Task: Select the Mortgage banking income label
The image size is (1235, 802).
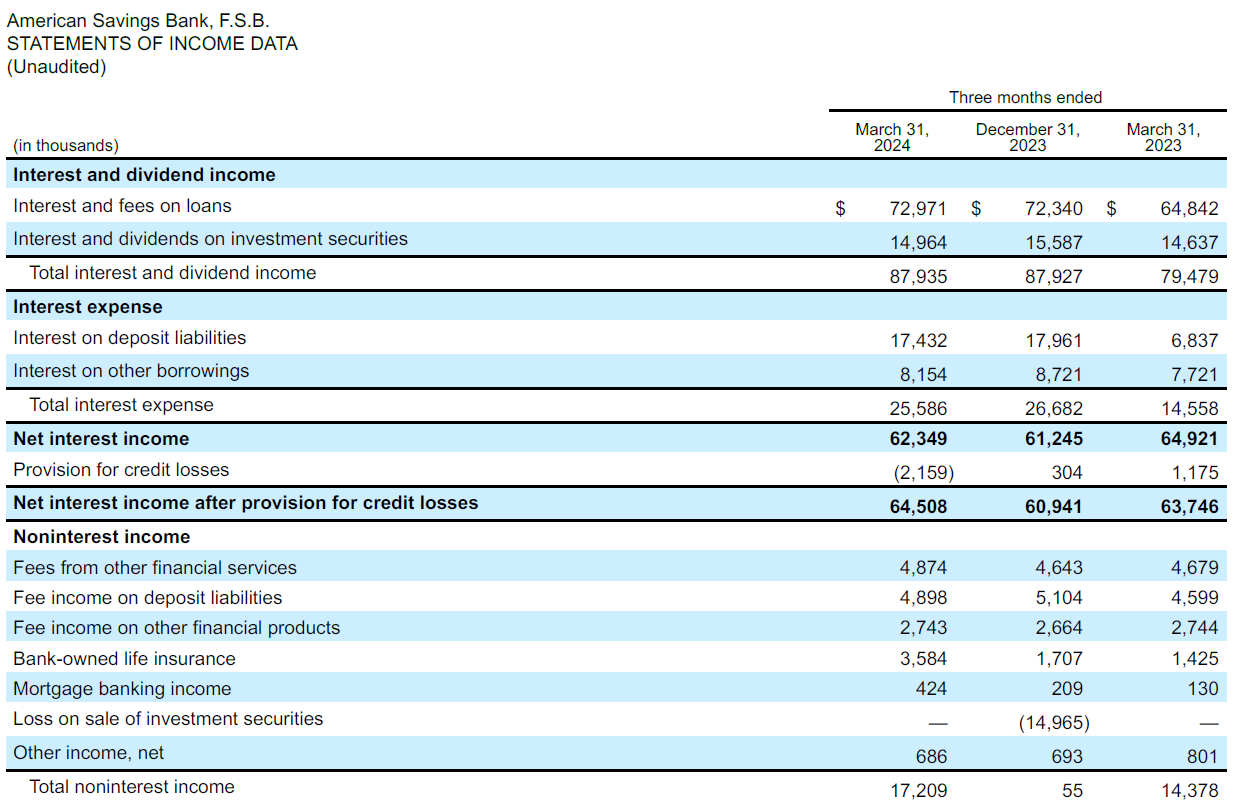Action: [122, 689]
